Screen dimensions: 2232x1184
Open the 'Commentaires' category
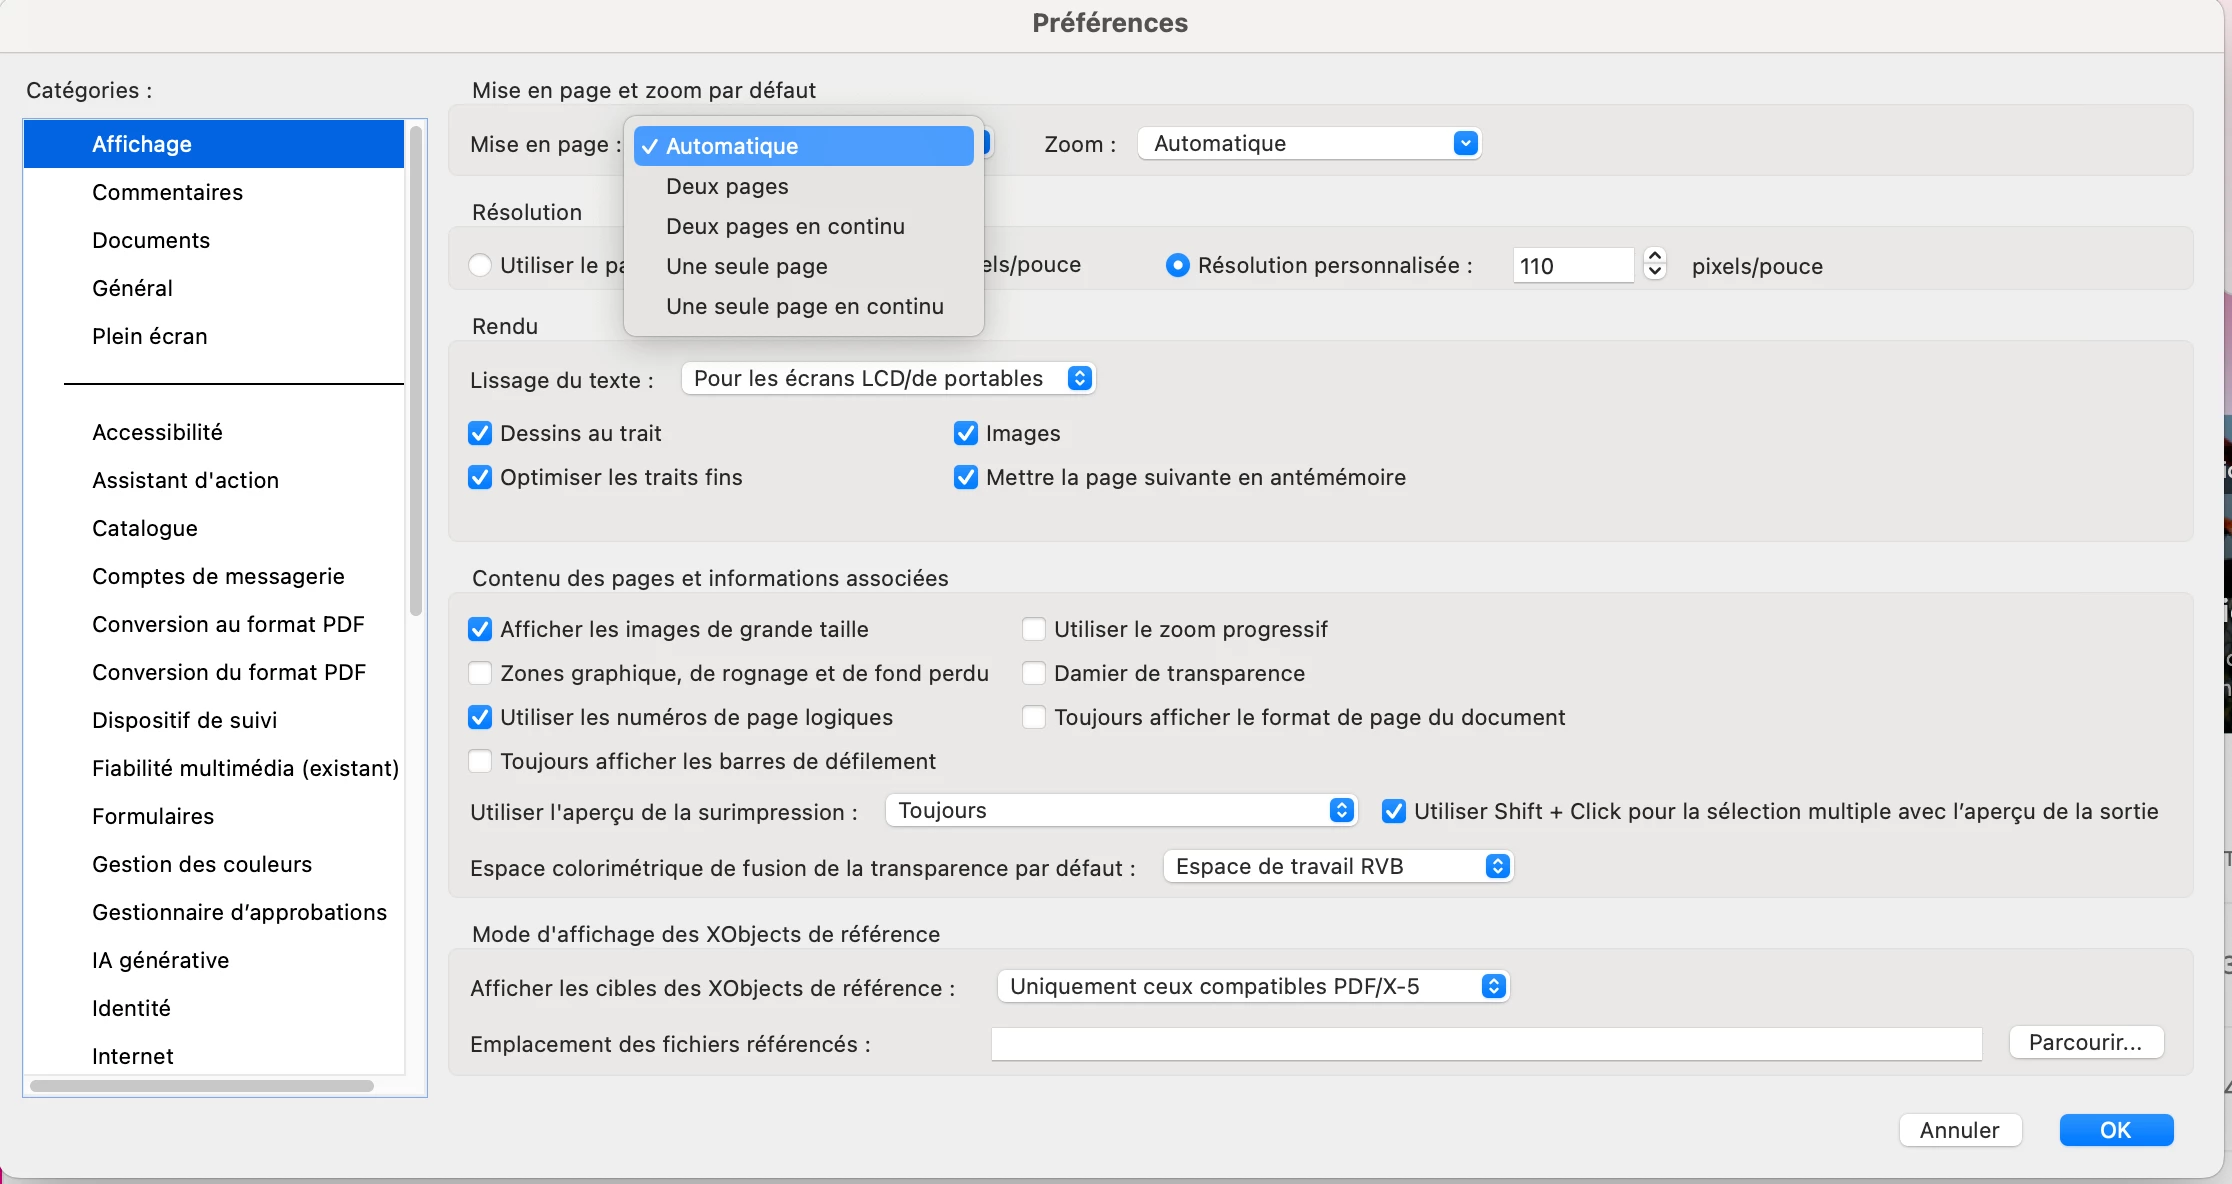pyautogui.click(x=167, y=193)
